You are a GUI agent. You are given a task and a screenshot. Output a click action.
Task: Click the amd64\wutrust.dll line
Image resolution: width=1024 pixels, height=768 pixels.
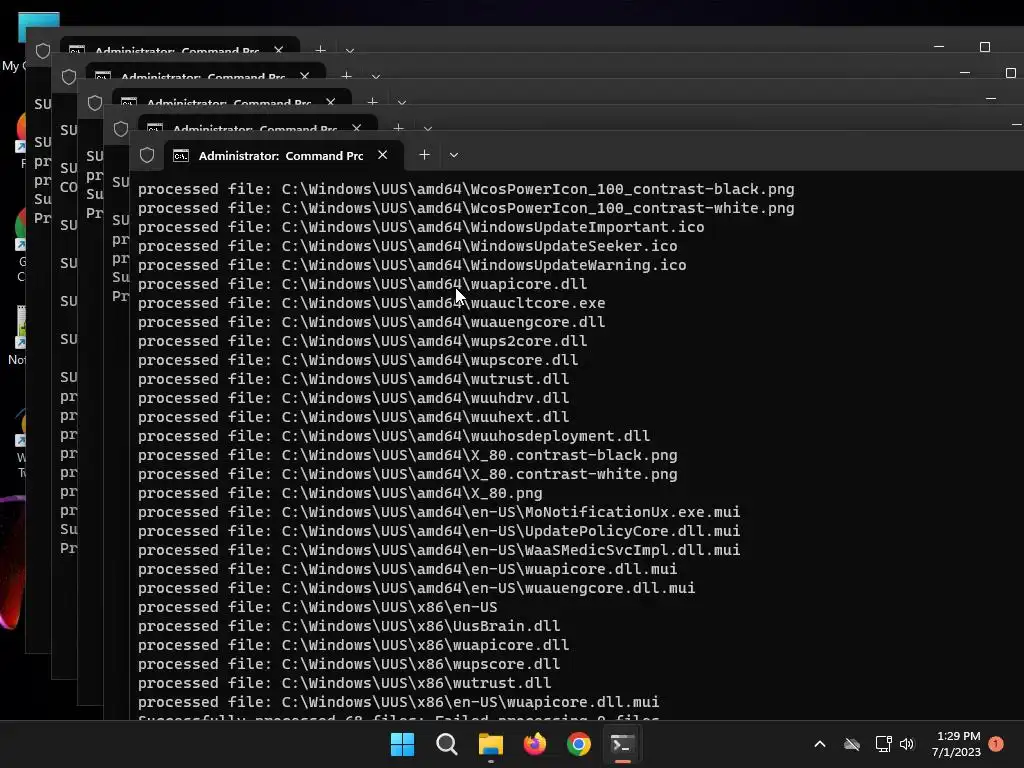(x=353, y=379)
